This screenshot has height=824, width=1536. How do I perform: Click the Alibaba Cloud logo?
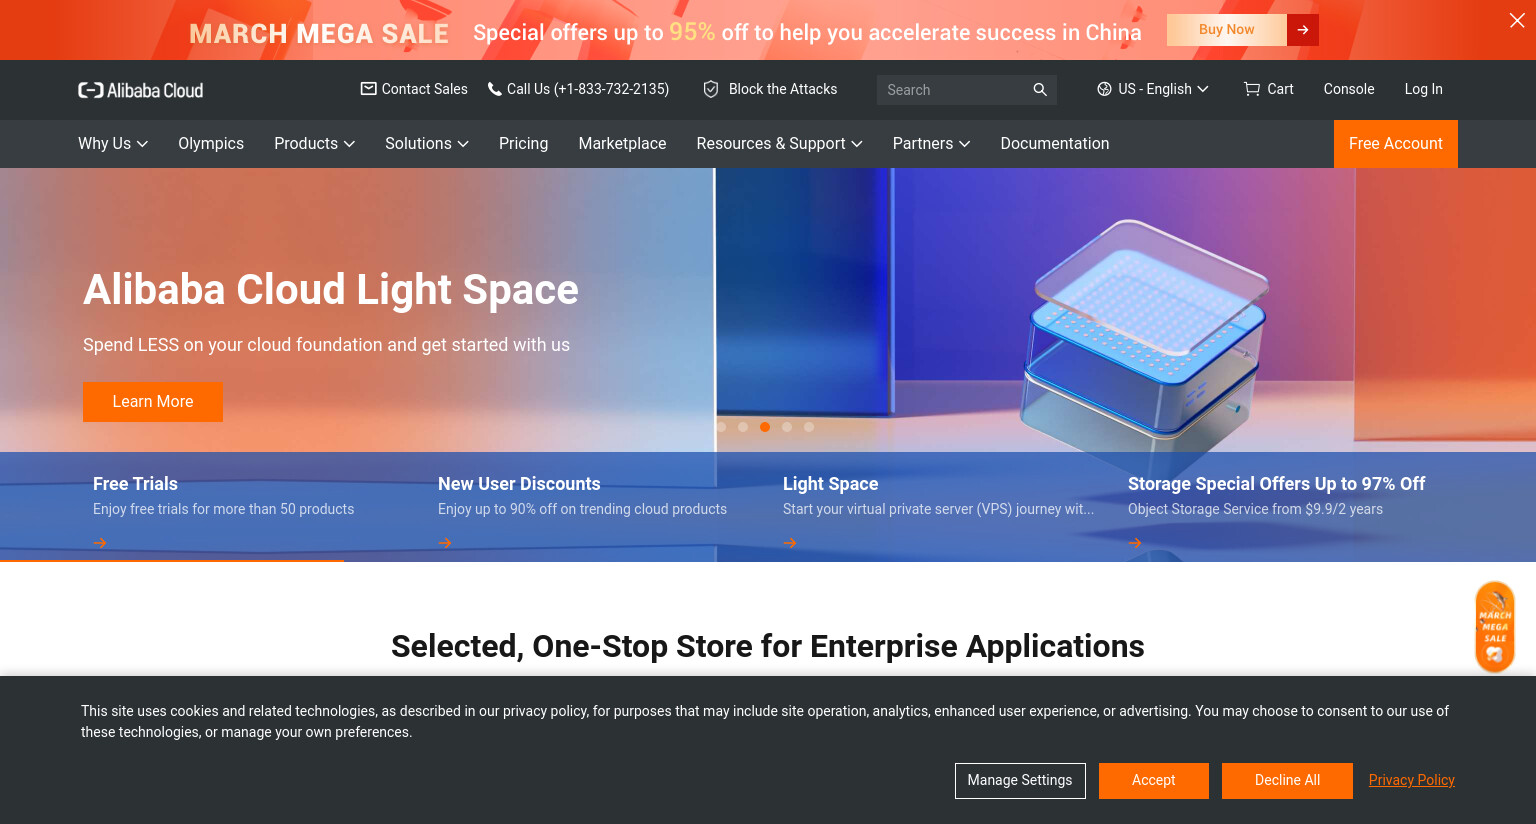coord(141,90)
